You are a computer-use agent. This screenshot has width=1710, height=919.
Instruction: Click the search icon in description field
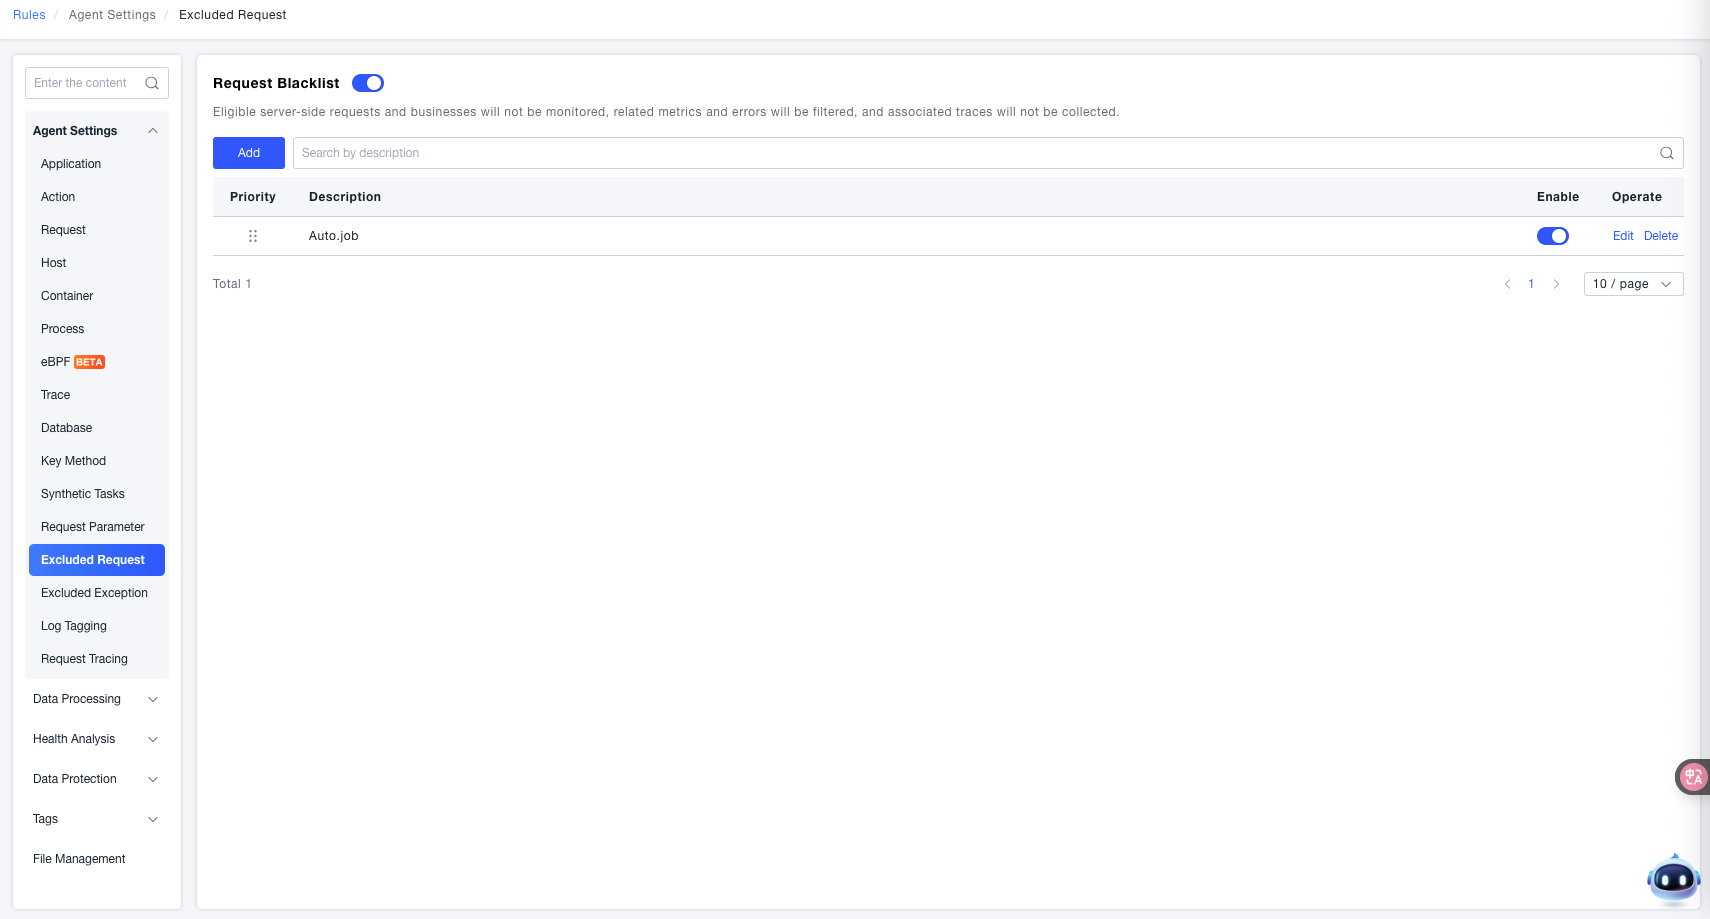click(1666, 153)
